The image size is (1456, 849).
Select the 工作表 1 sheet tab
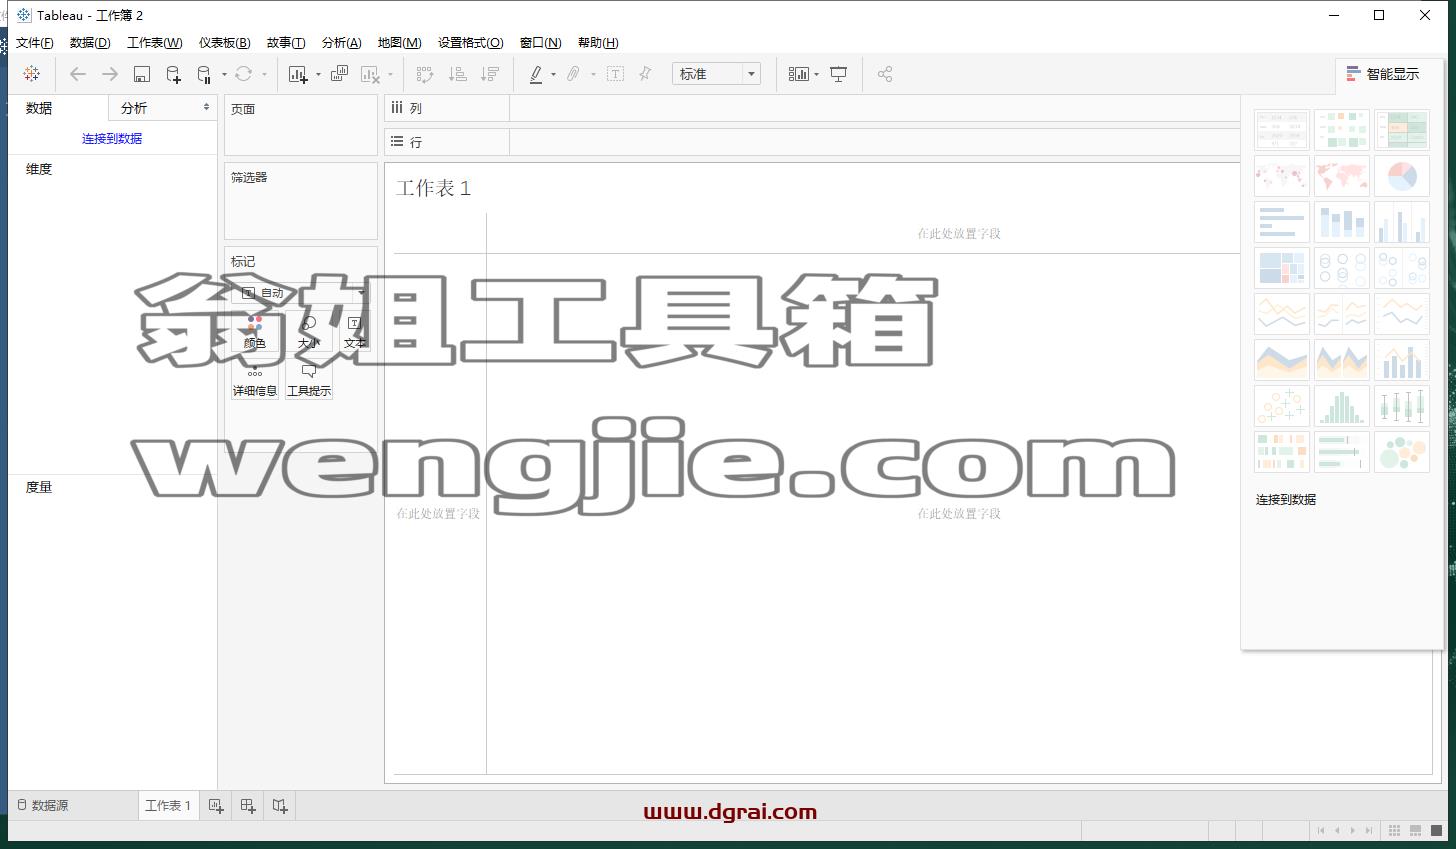[x=168, y=806]
